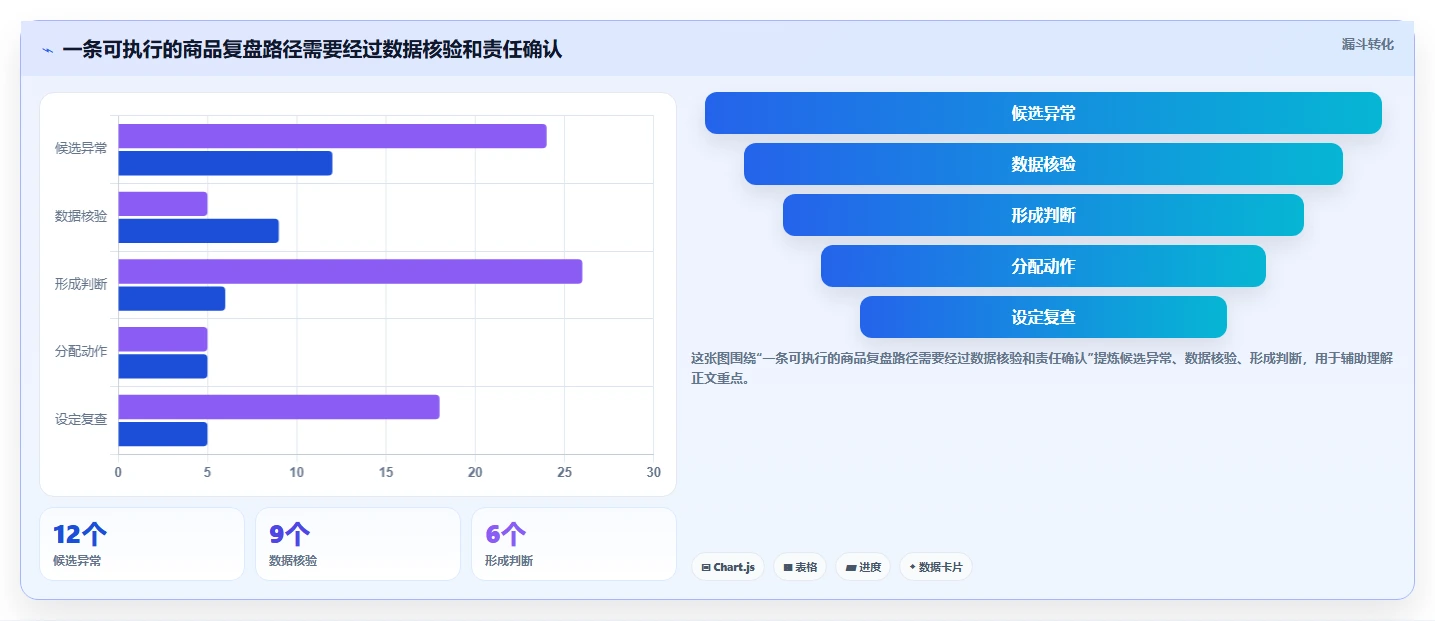1435x621 pixels.
Task: Click the 漏斗转化 label at top right
Action: tap(1367, 44)
